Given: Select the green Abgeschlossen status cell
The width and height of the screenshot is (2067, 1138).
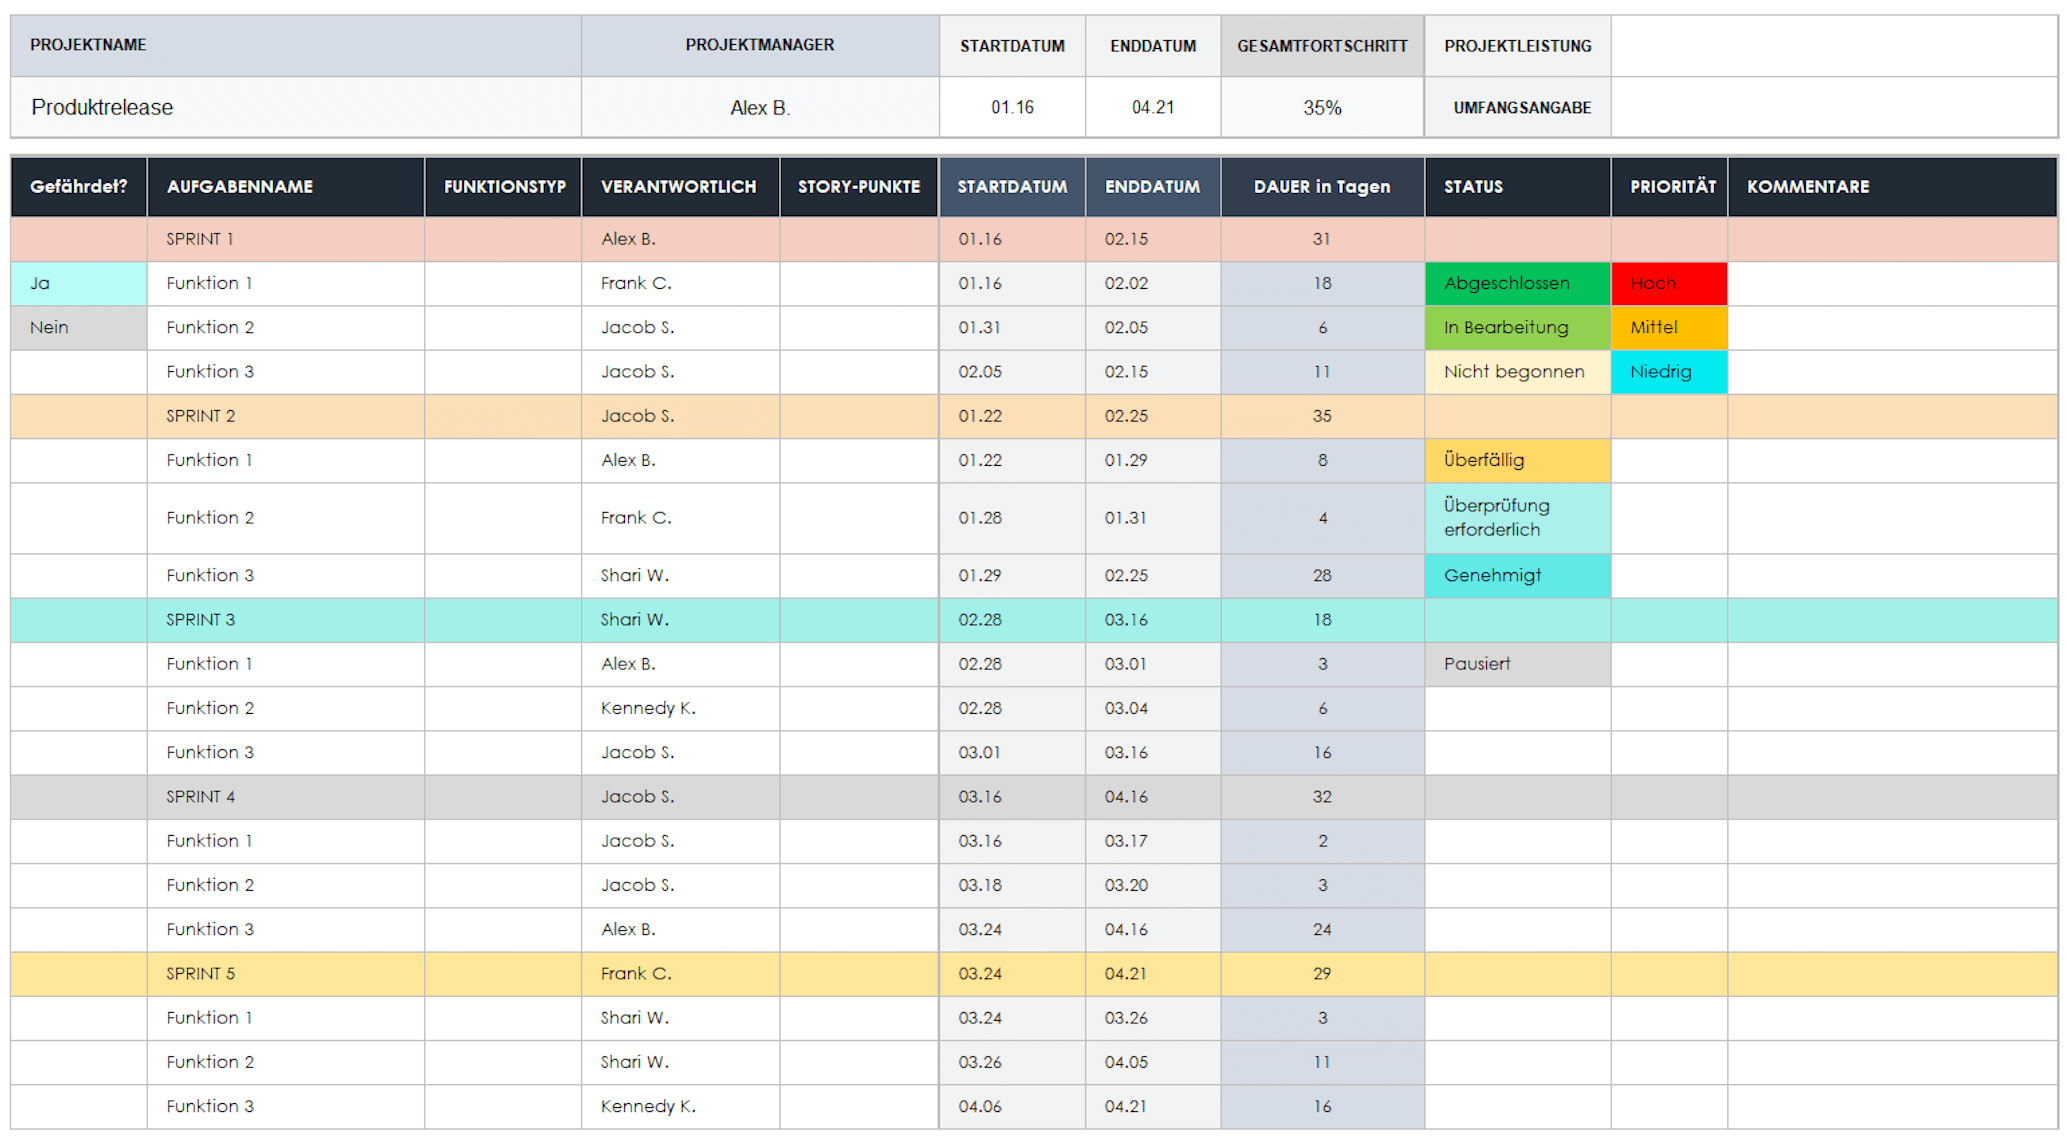Looking at the screenshot, I should point(1516,283).
